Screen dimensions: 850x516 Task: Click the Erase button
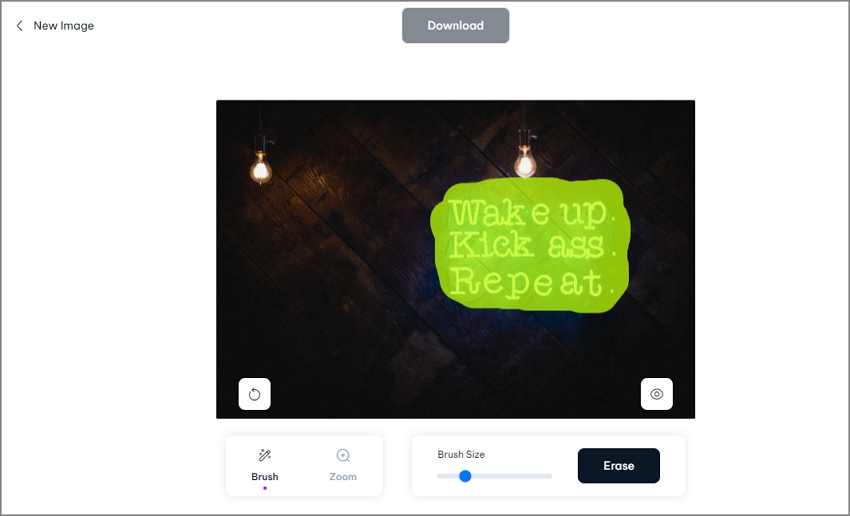point(619,466)
